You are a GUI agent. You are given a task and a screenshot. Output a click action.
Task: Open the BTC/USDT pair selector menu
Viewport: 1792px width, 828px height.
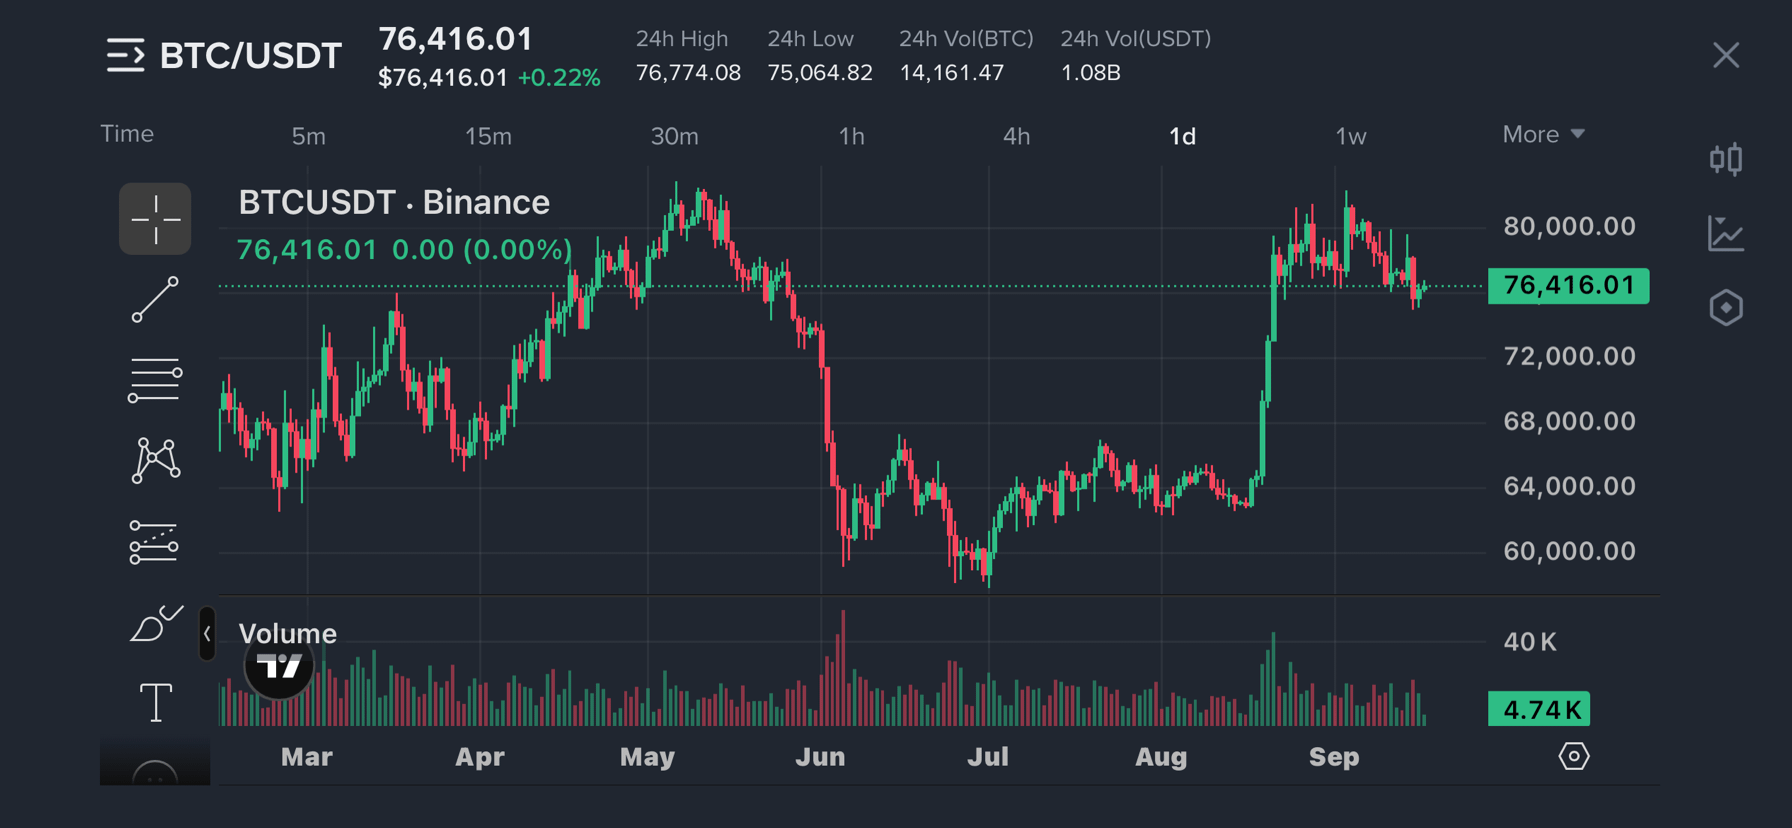[224, 56]
